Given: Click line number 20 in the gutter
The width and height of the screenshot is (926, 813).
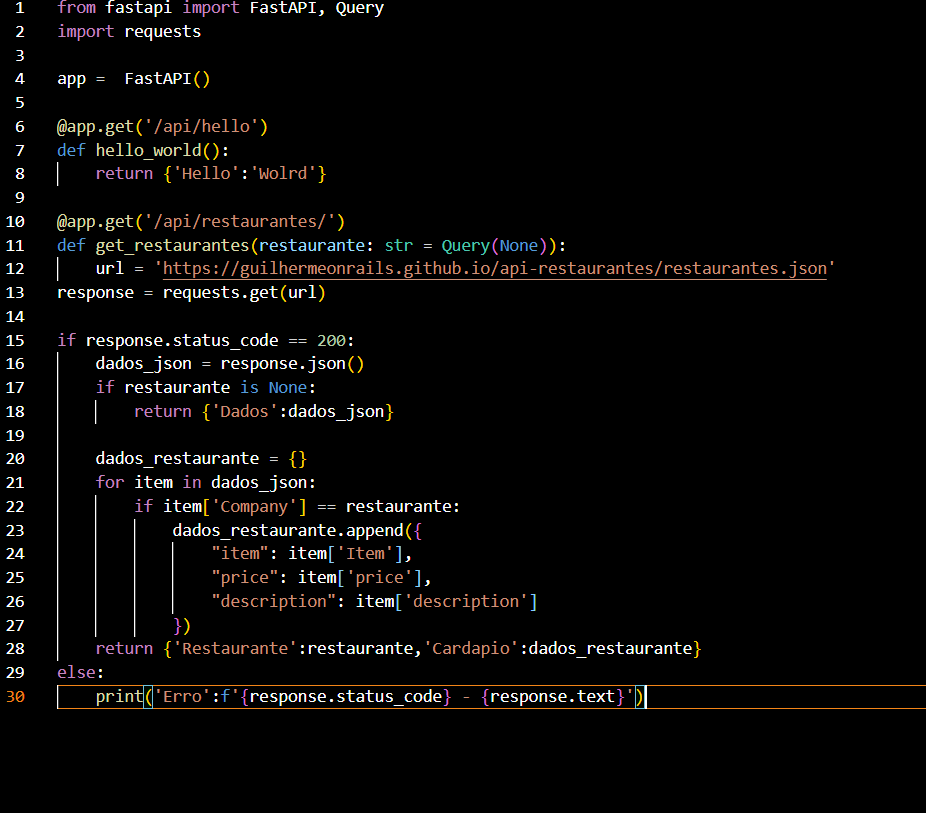Looking at the screenshot, I should [15, 459].
